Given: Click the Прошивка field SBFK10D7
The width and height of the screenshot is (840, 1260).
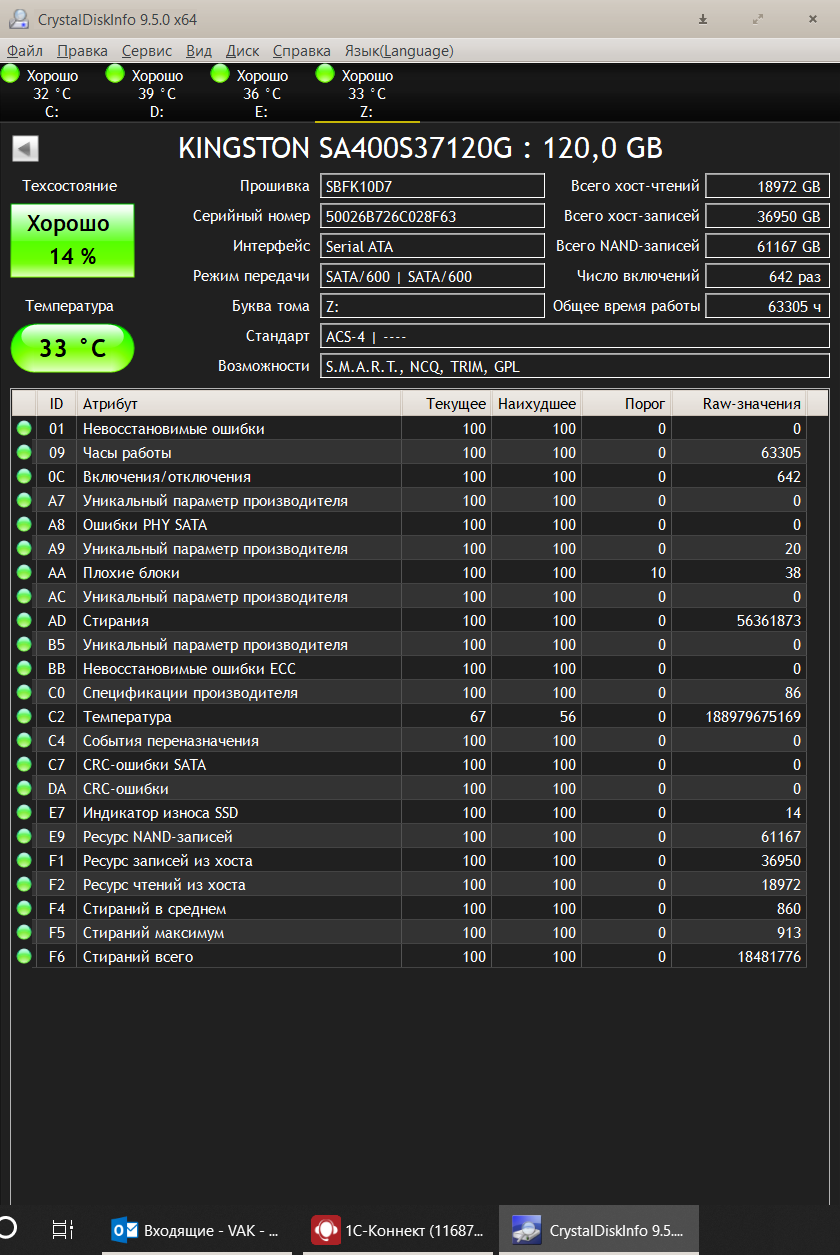Looking at the screenshot, I should 432,186.
